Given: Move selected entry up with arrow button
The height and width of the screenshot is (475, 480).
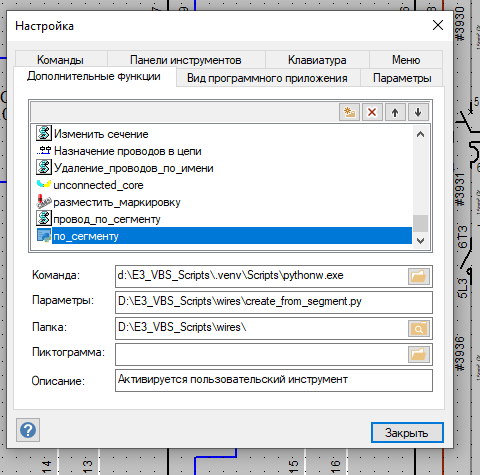Looking at the screenshot, I should tap(395, 112).
